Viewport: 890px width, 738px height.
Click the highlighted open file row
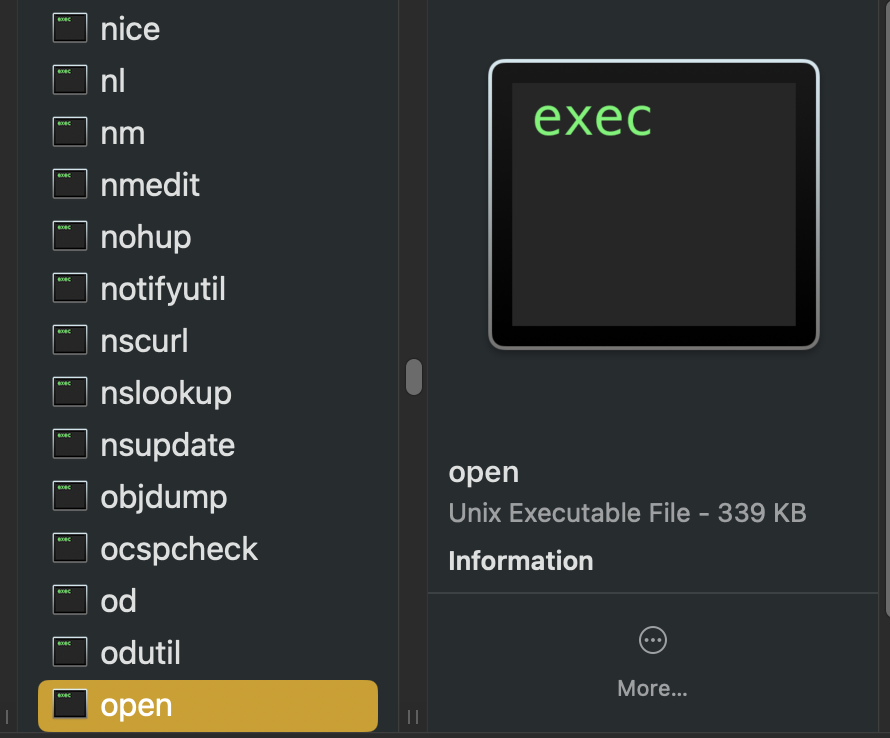click(207, 706)
